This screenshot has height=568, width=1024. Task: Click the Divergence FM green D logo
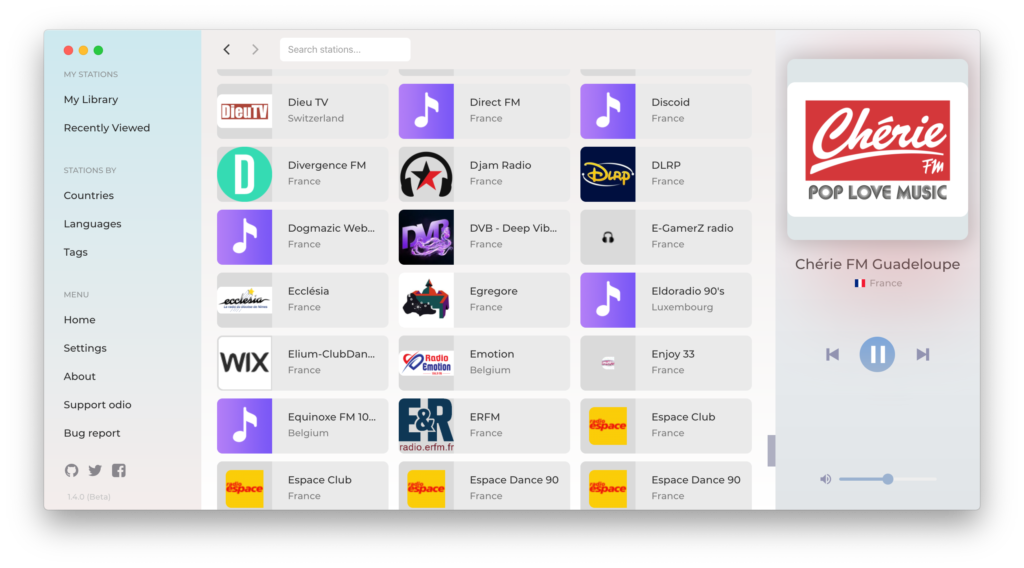click(x=244, y=174)
